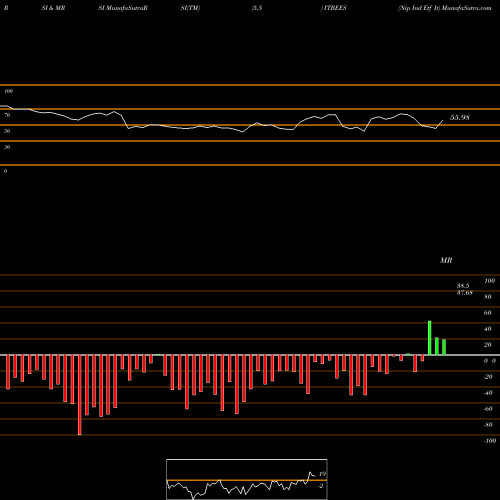Click the 30 level label on RSI axis
500x500 pixels.
coord(7,147)
